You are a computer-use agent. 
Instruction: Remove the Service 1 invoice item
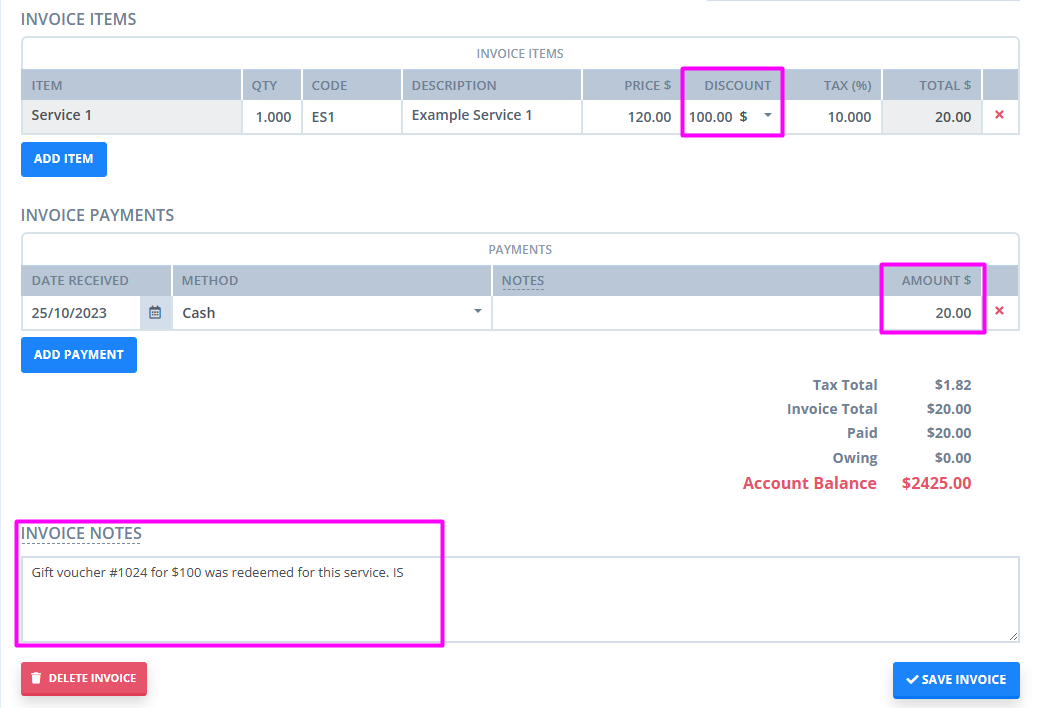click(x=999, y=115)
